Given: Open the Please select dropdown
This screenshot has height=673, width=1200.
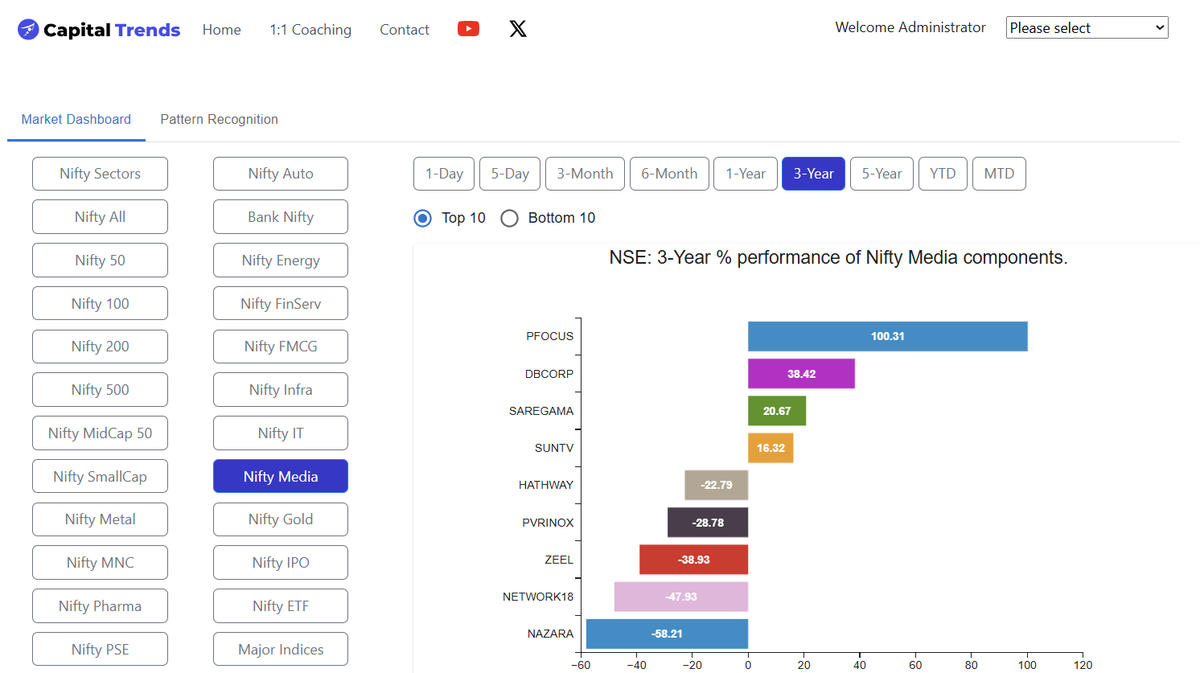Looking at the screenshot, I should tap(1087, 28).
